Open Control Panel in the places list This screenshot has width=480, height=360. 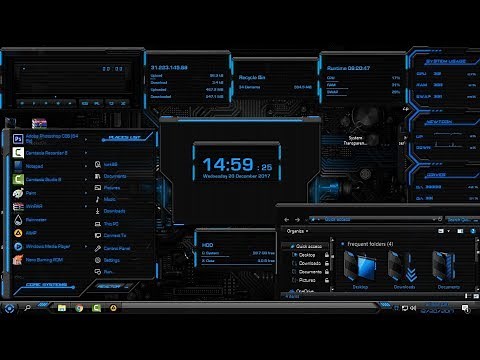pos(112,248)
